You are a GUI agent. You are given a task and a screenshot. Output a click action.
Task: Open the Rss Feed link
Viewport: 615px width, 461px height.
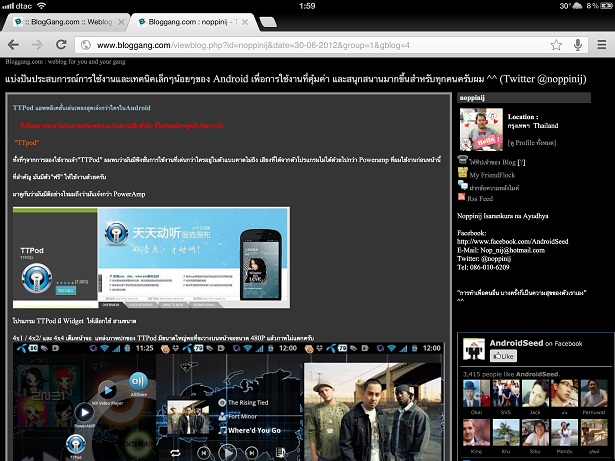(480, 199)
